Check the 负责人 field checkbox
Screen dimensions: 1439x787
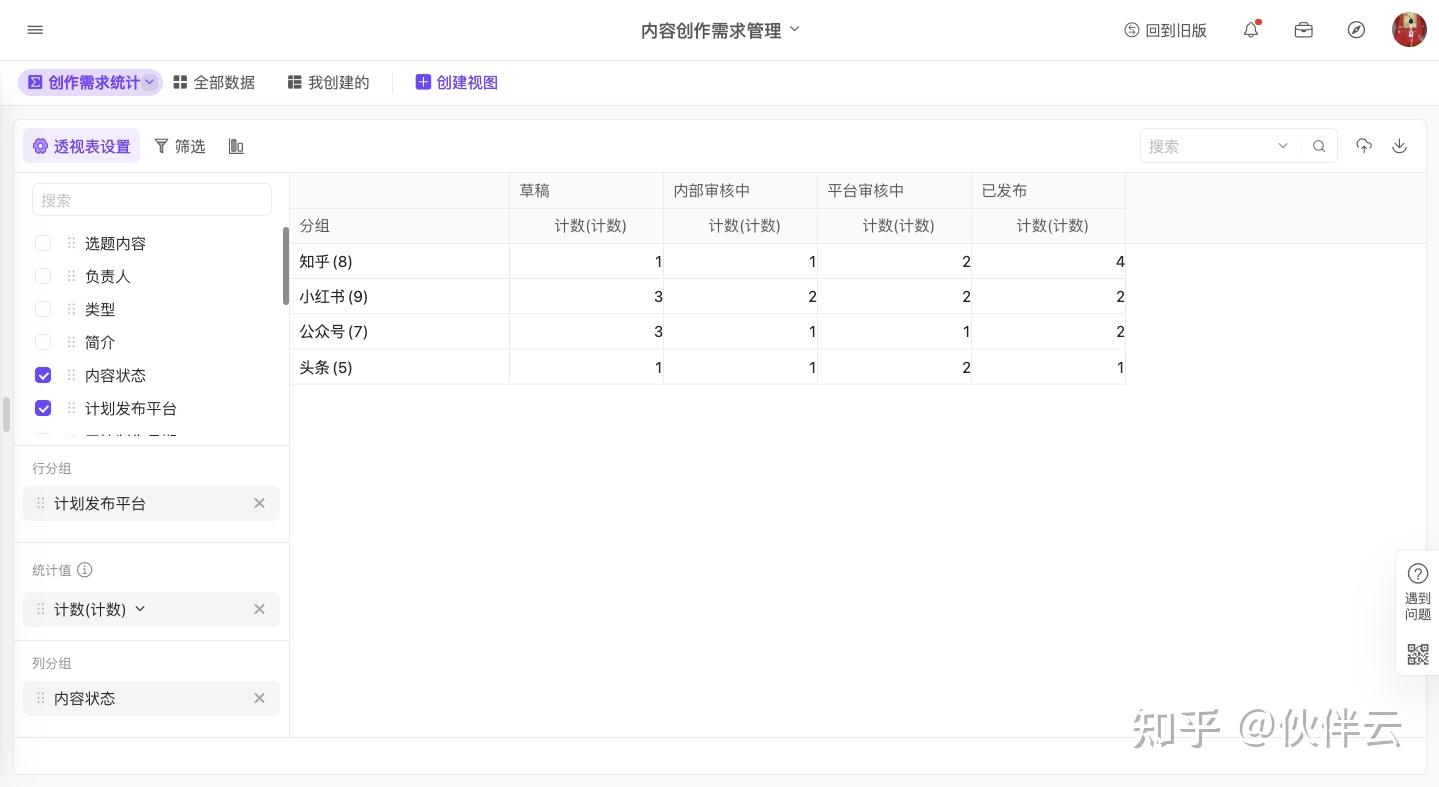click(x=43, y=276)
